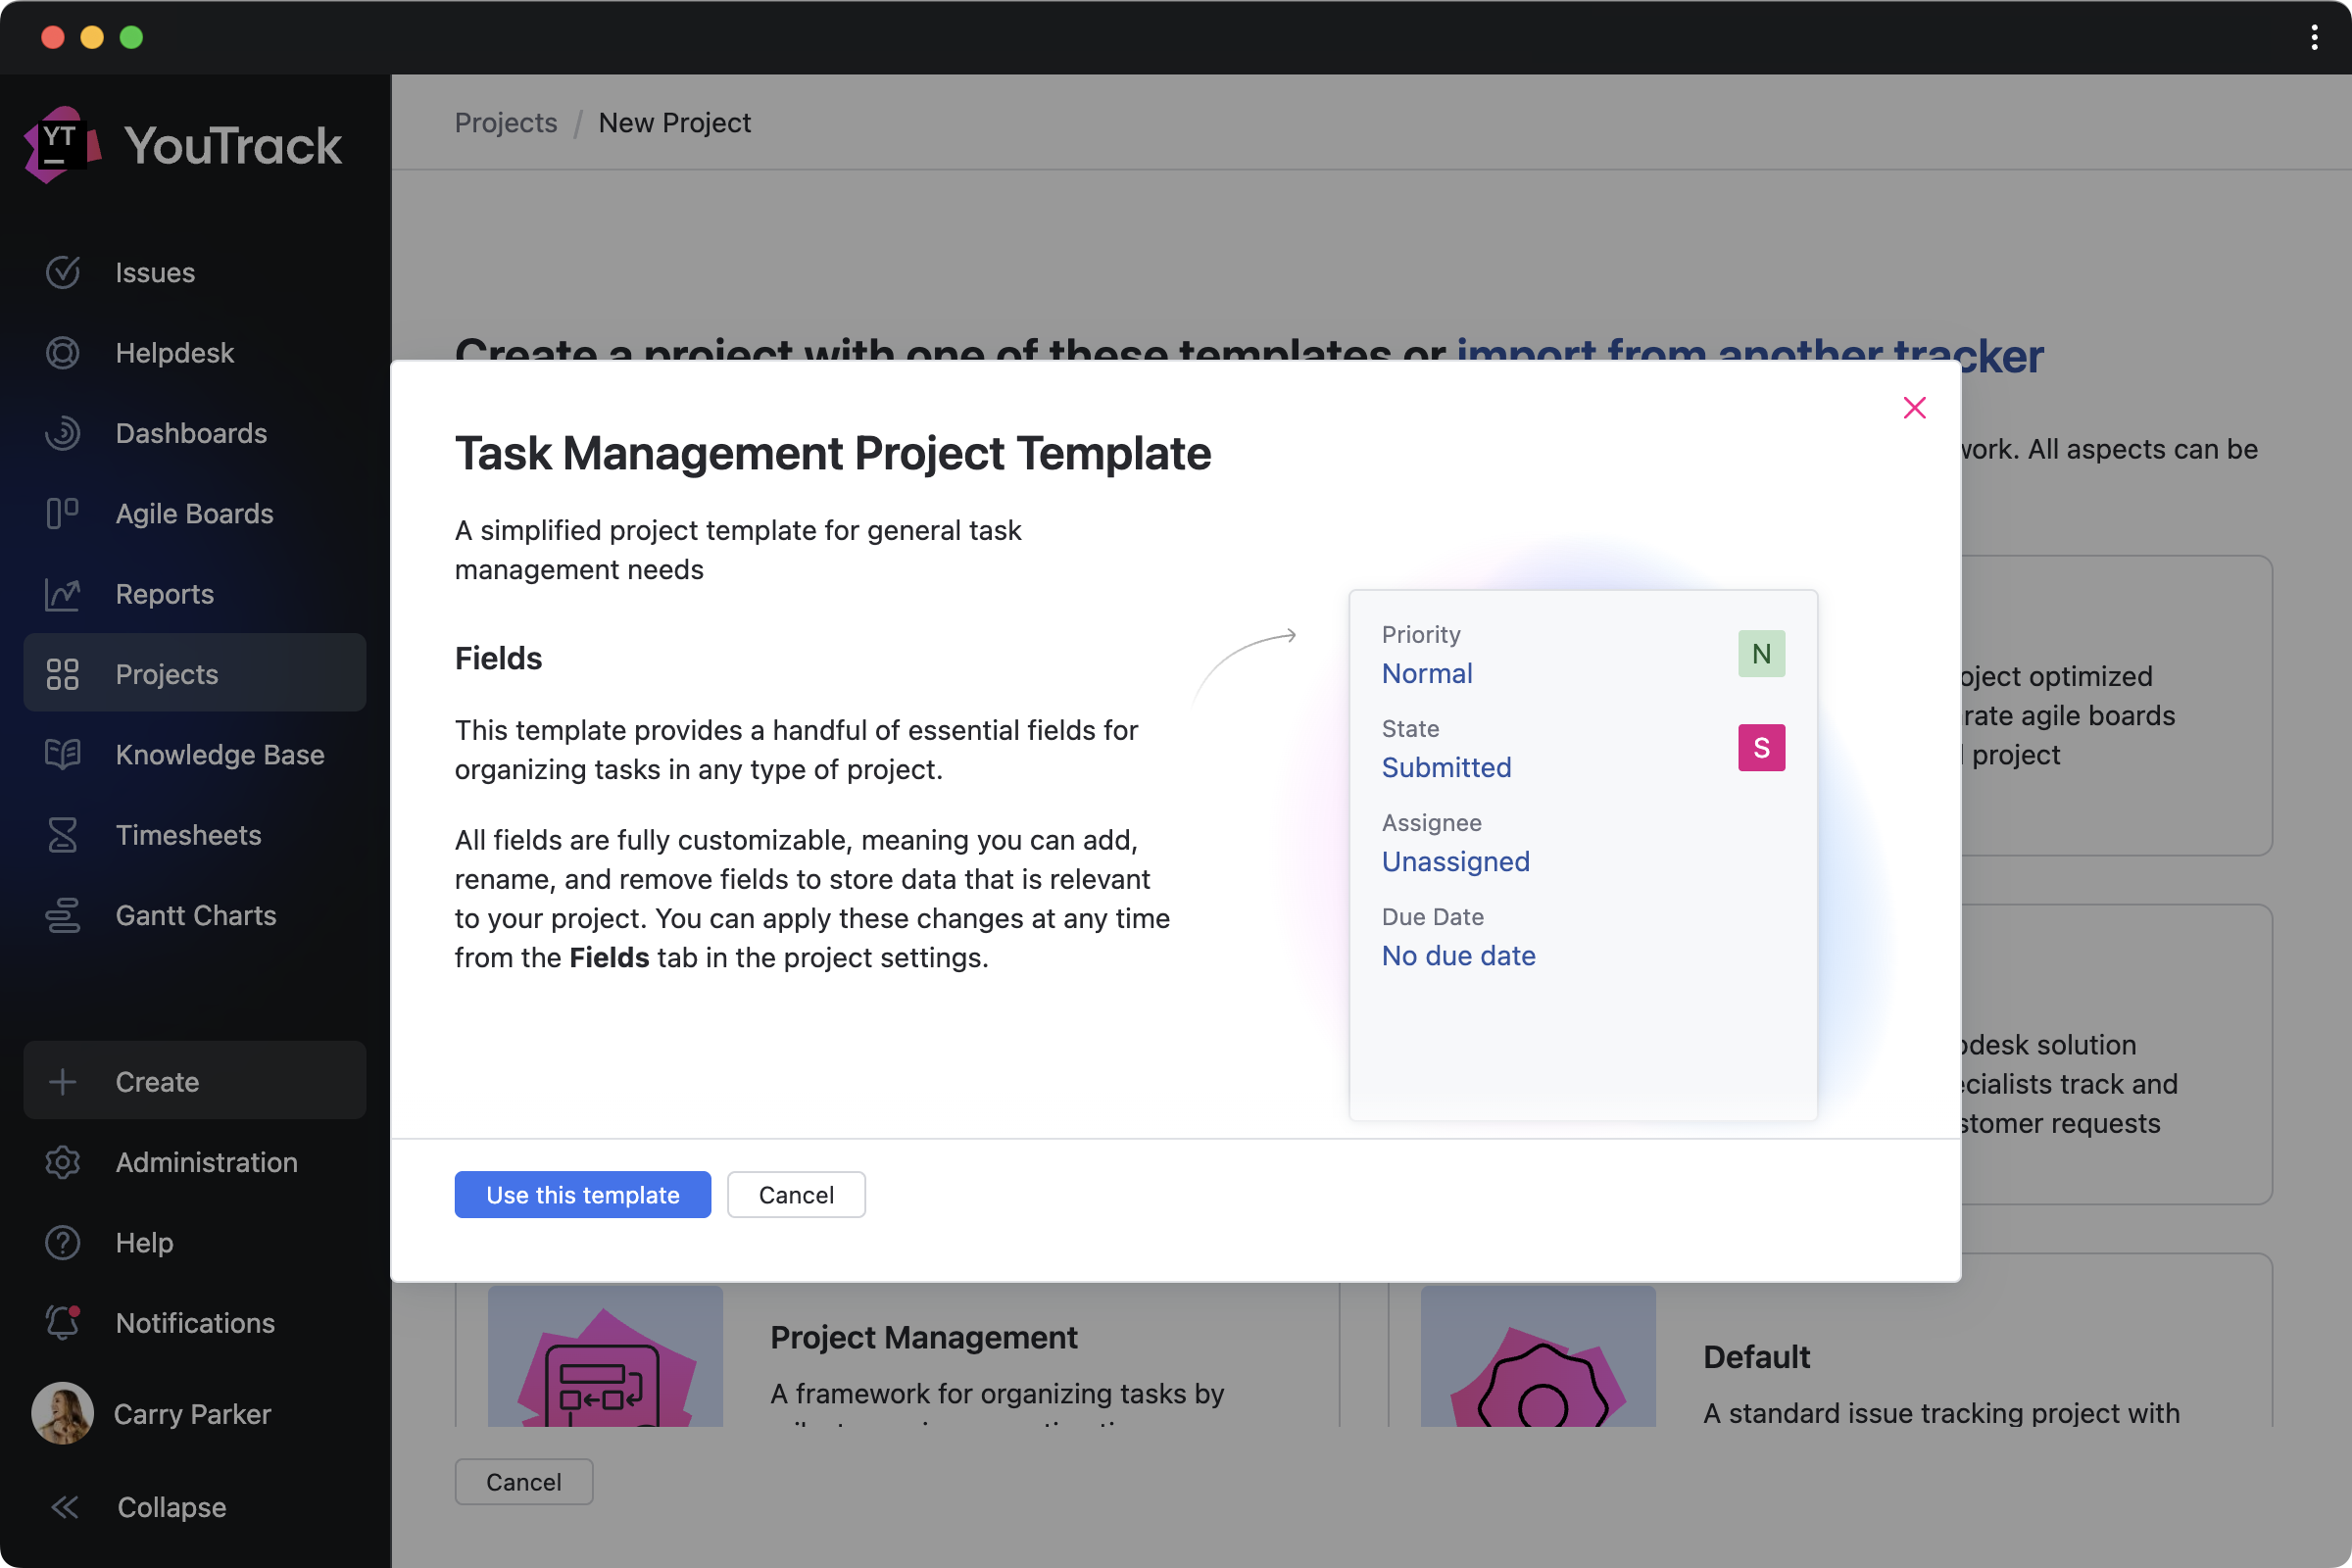Image resolution: width=2352 pixels, height=1568 pixels.
Task: Click the Notifications label in sidebar
Action: (195, 1322)
